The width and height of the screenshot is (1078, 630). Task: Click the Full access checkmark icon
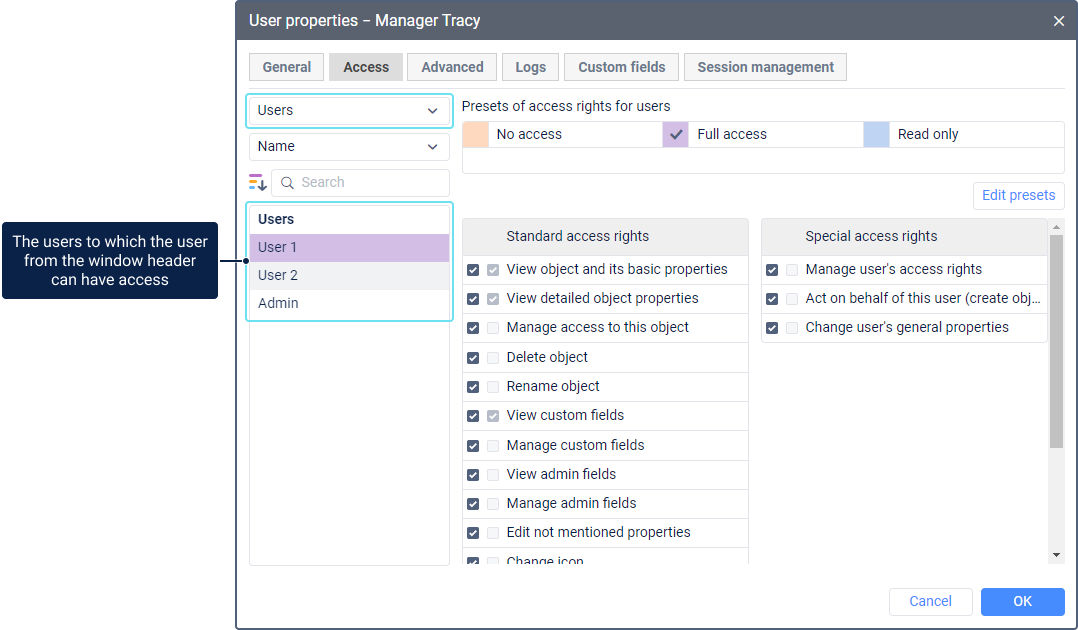[x=676, y=134]
